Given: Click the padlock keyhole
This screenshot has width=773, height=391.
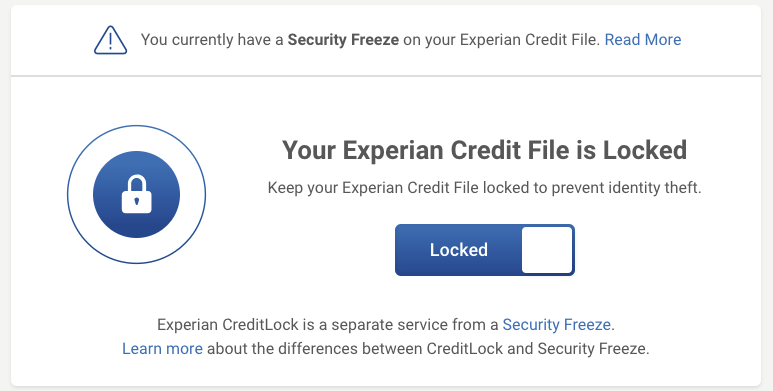Looking at the screenshot, I should point(137,201).
